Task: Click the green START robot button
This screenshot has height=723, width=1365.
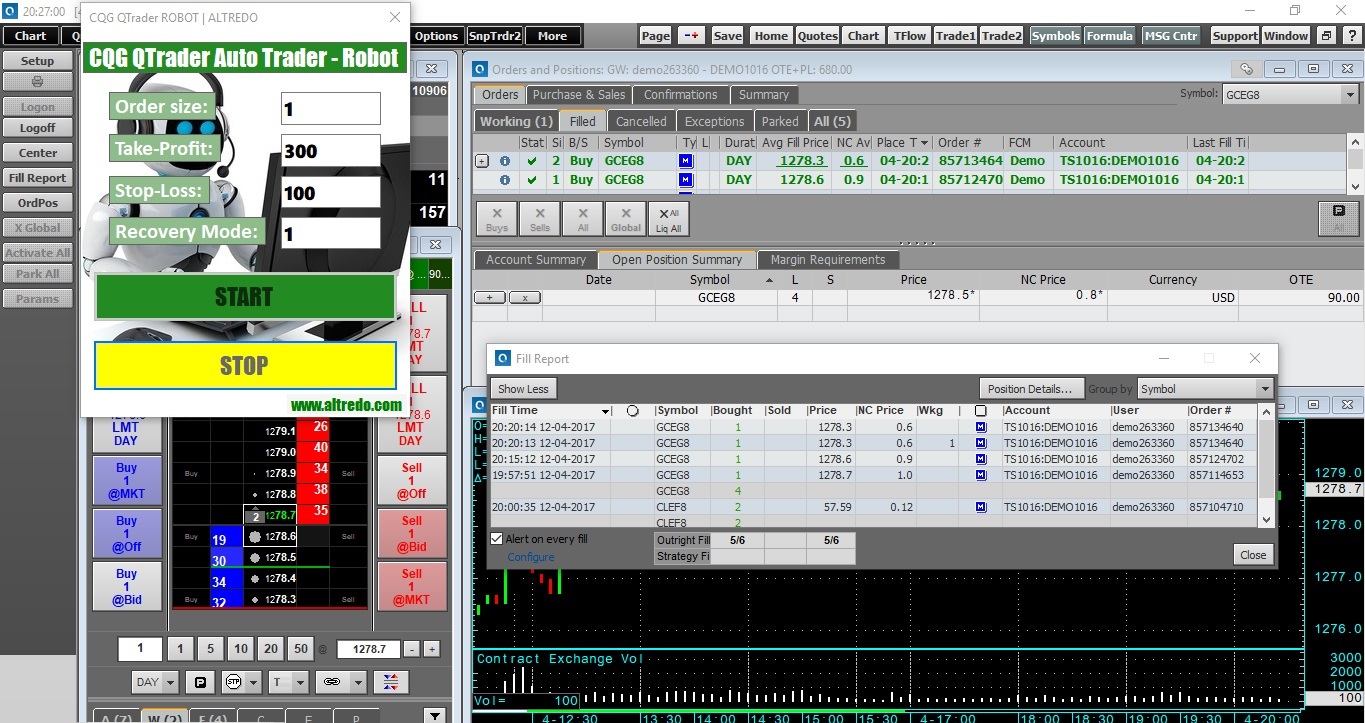Action: (x=245, y=297)
